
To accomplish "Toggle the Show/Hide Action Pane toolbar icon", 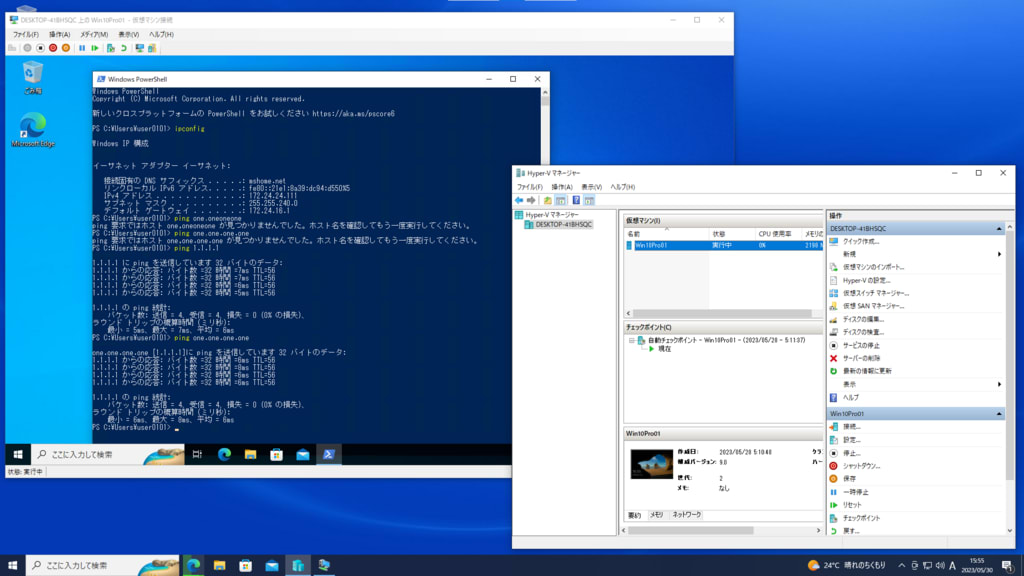I will coord(589,200).
